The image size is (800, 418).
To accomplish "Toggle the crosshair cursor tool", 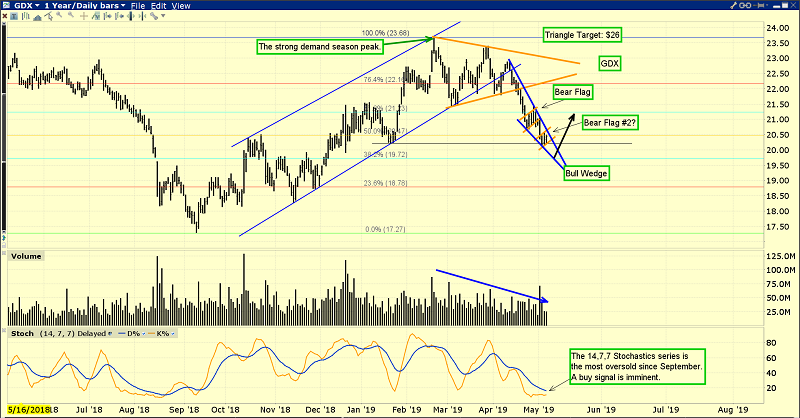I will point(84,16).
